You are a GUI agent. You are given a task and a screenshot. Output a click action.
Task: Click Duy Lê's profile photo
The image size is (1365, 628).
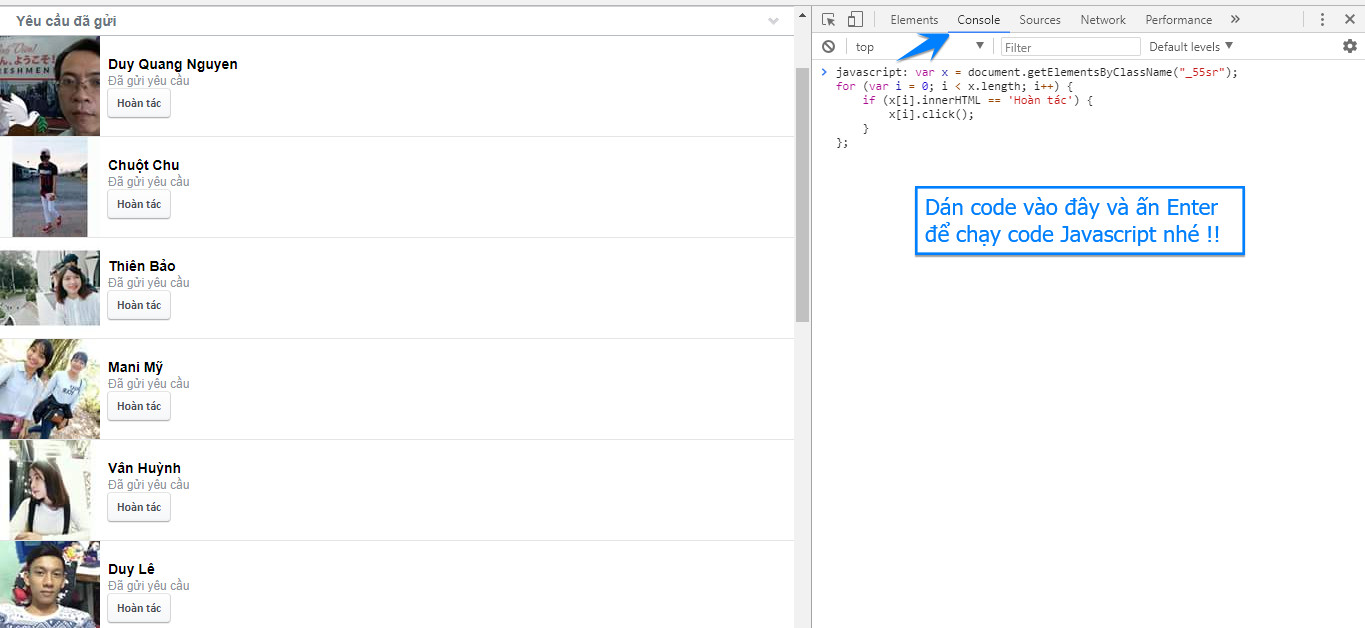(x=50, y=585)
